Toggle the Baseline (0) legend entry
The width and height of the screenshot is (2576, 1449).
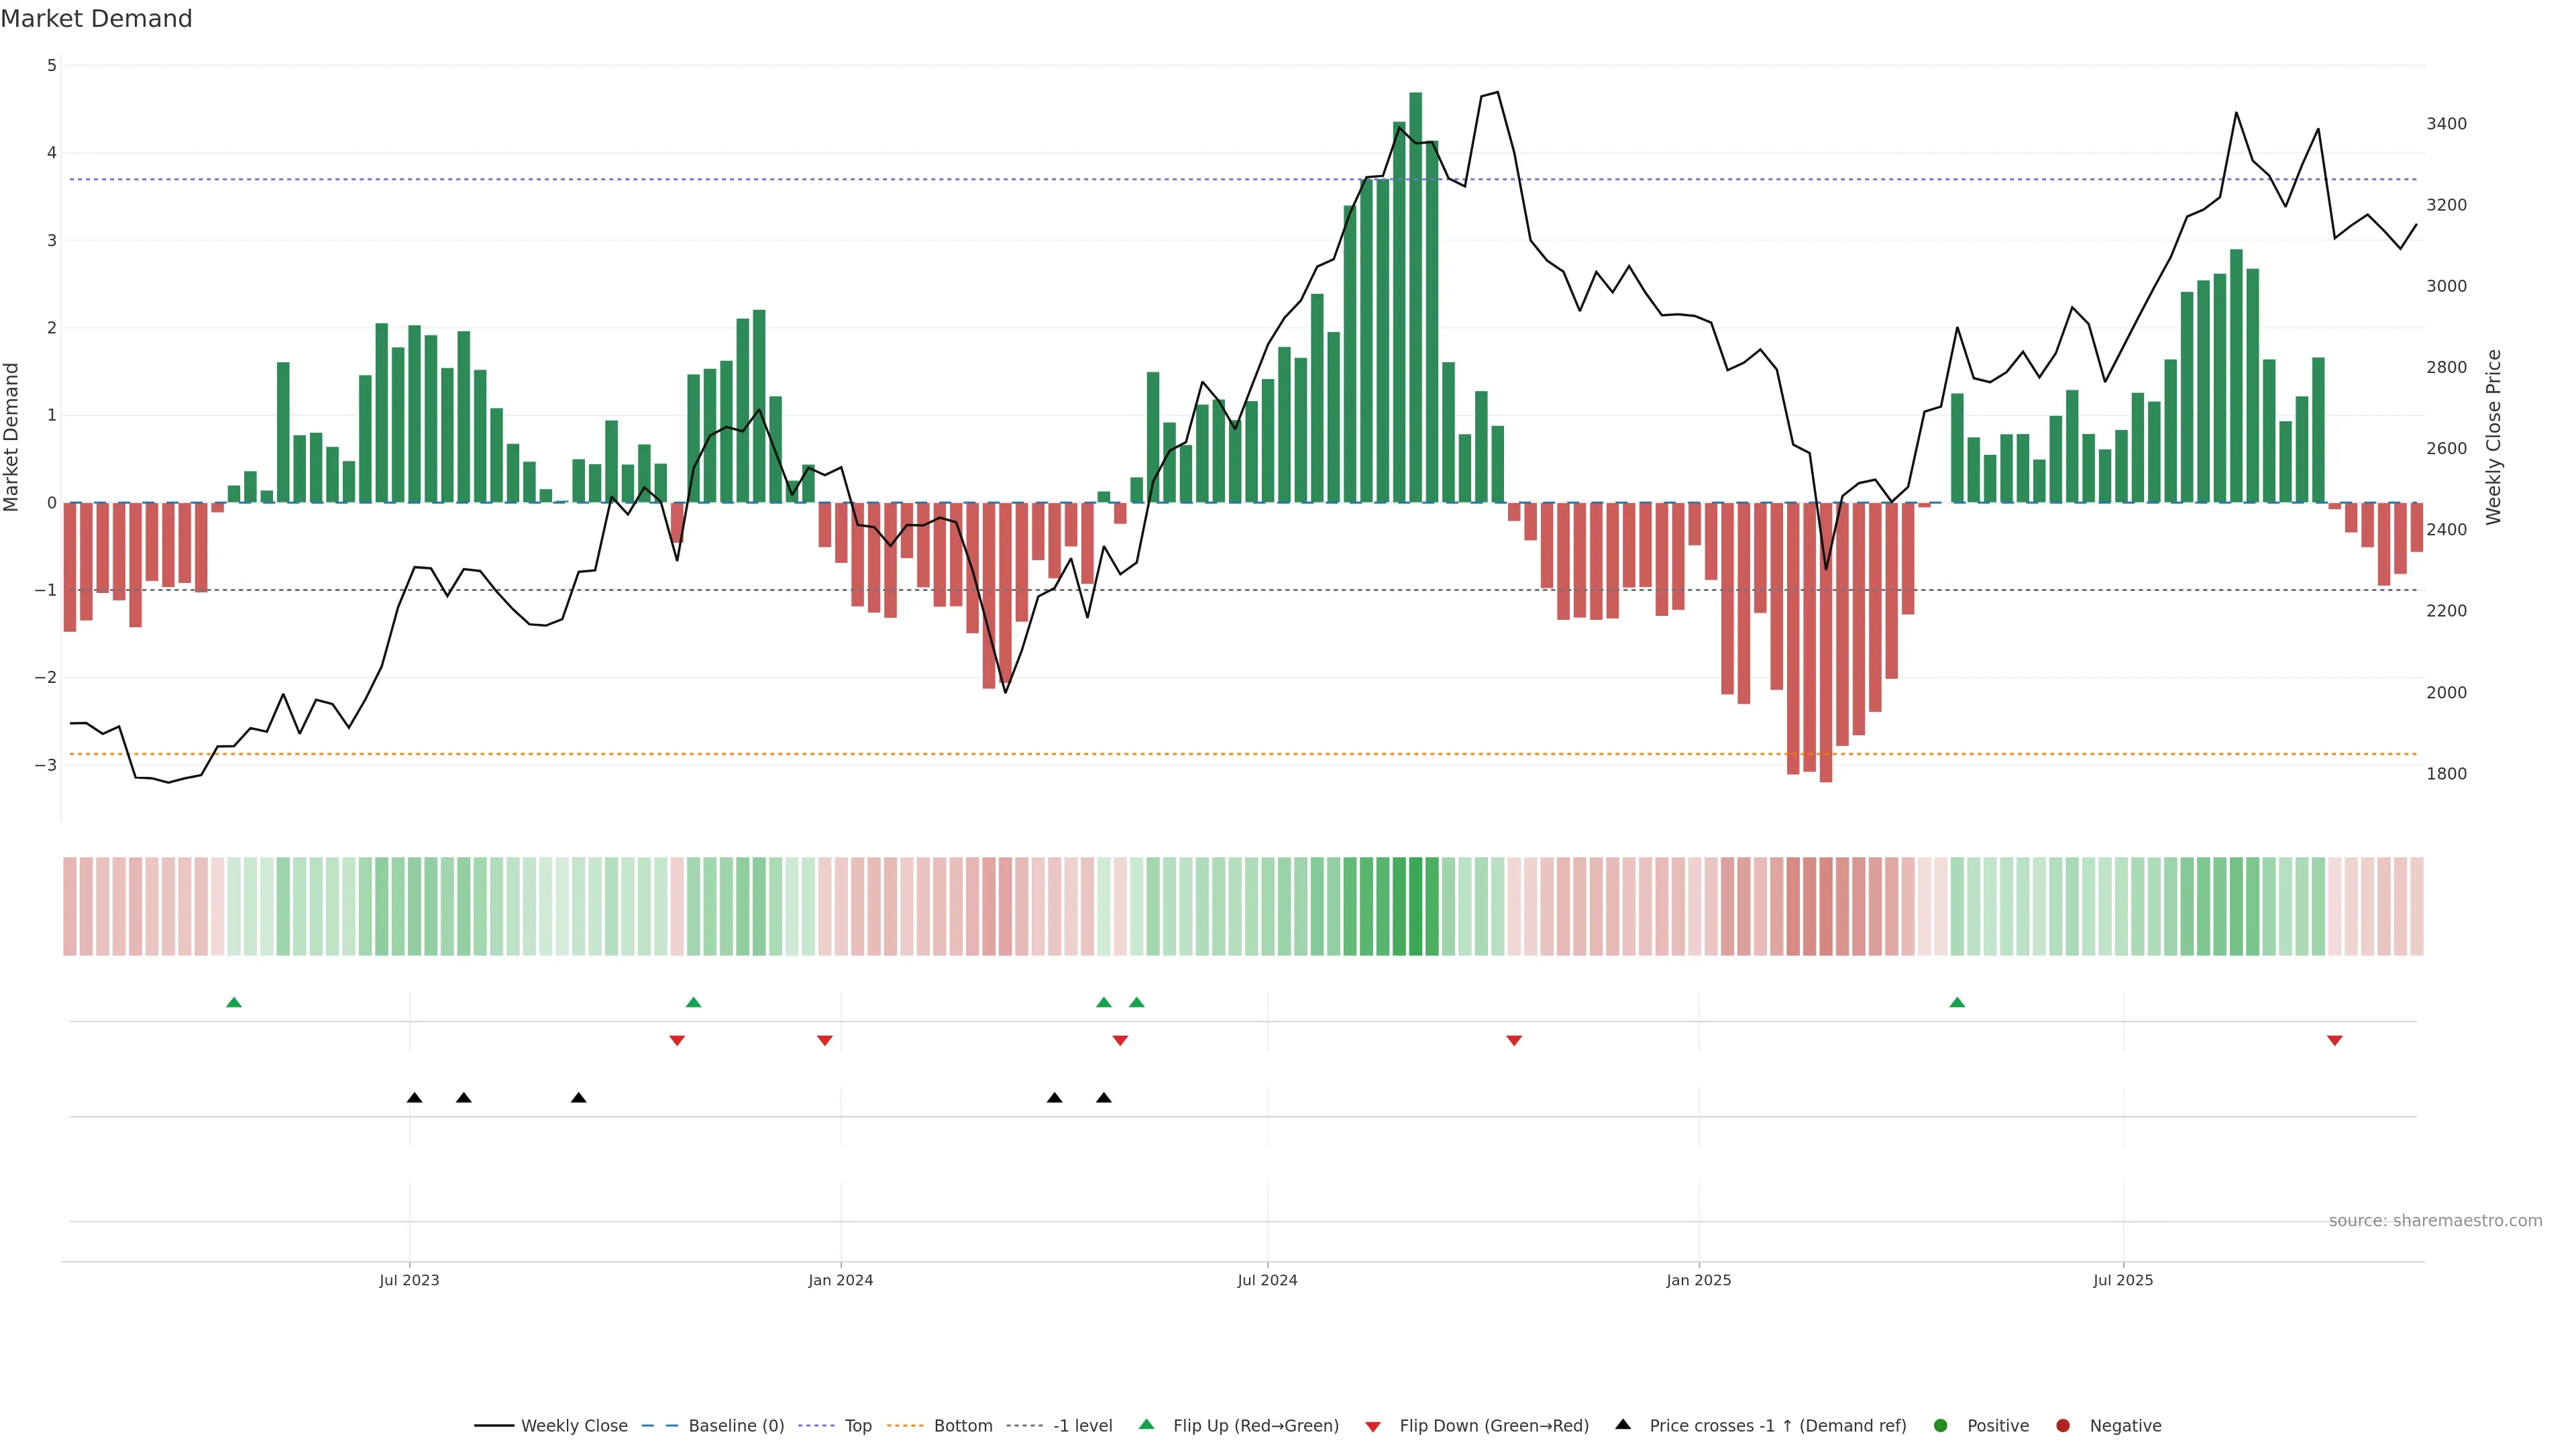(736, 1425)
